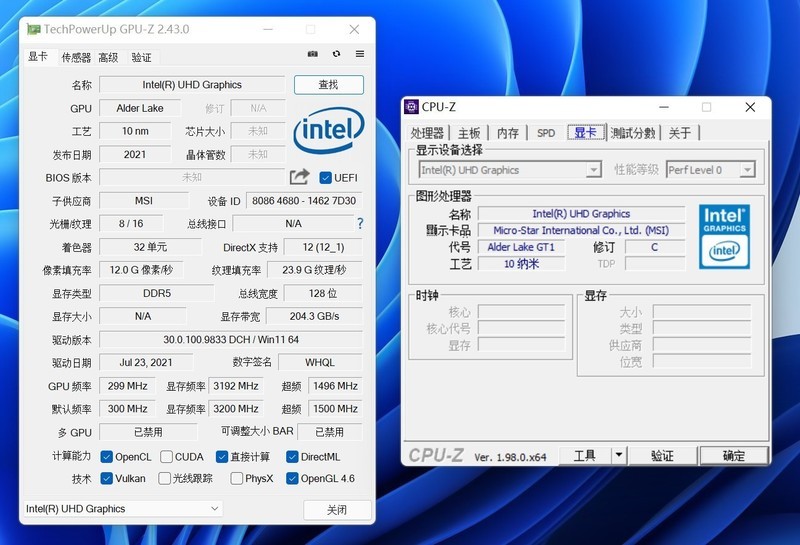Switch to the 验证 tab in GPU-Z
The height and width of the screenshot is (545, 800).
click(x=141, y=58)
